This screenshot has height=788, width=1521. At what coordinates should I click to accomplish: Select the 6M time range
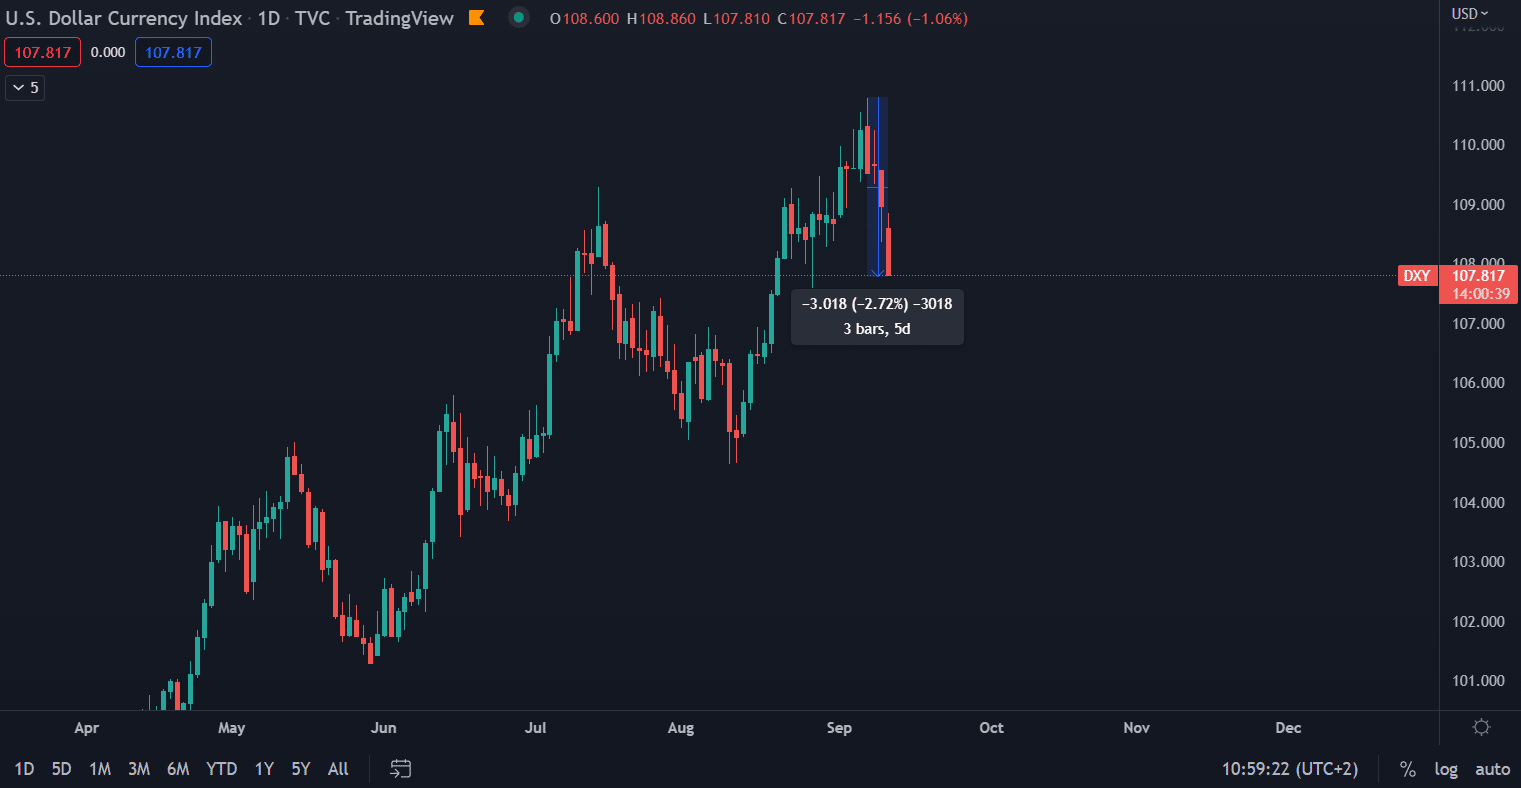[x=178, y=769]
